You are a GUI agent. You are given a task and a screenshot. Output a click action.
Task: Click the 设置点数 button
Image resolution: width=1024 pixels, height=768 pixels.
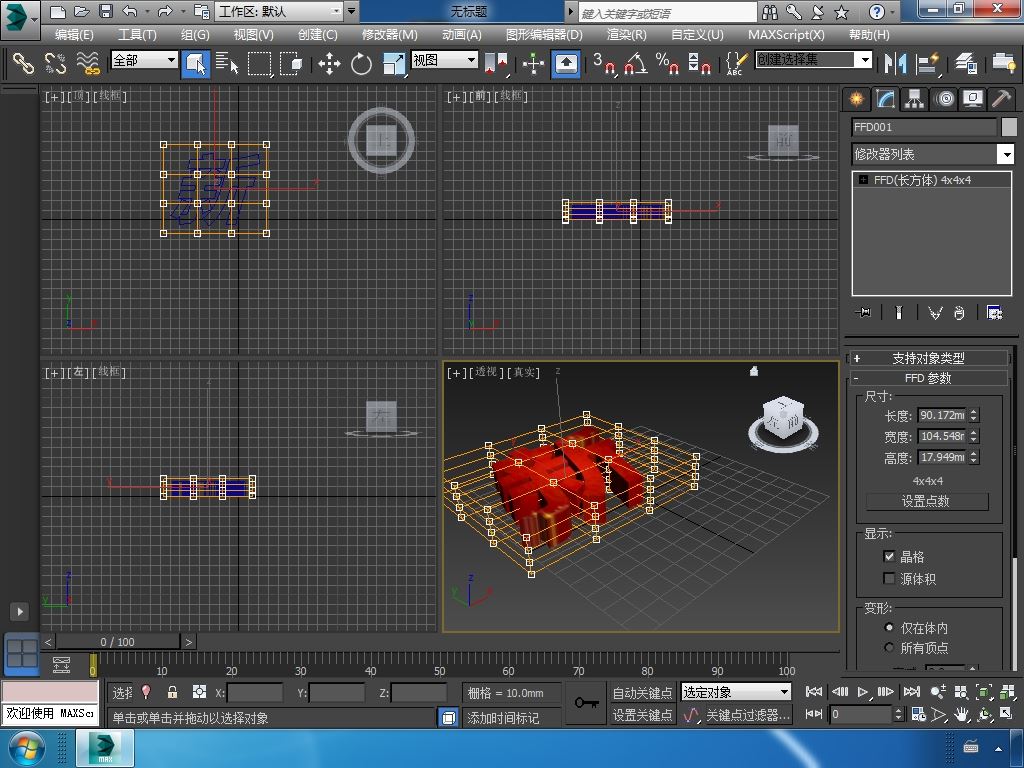926,501
